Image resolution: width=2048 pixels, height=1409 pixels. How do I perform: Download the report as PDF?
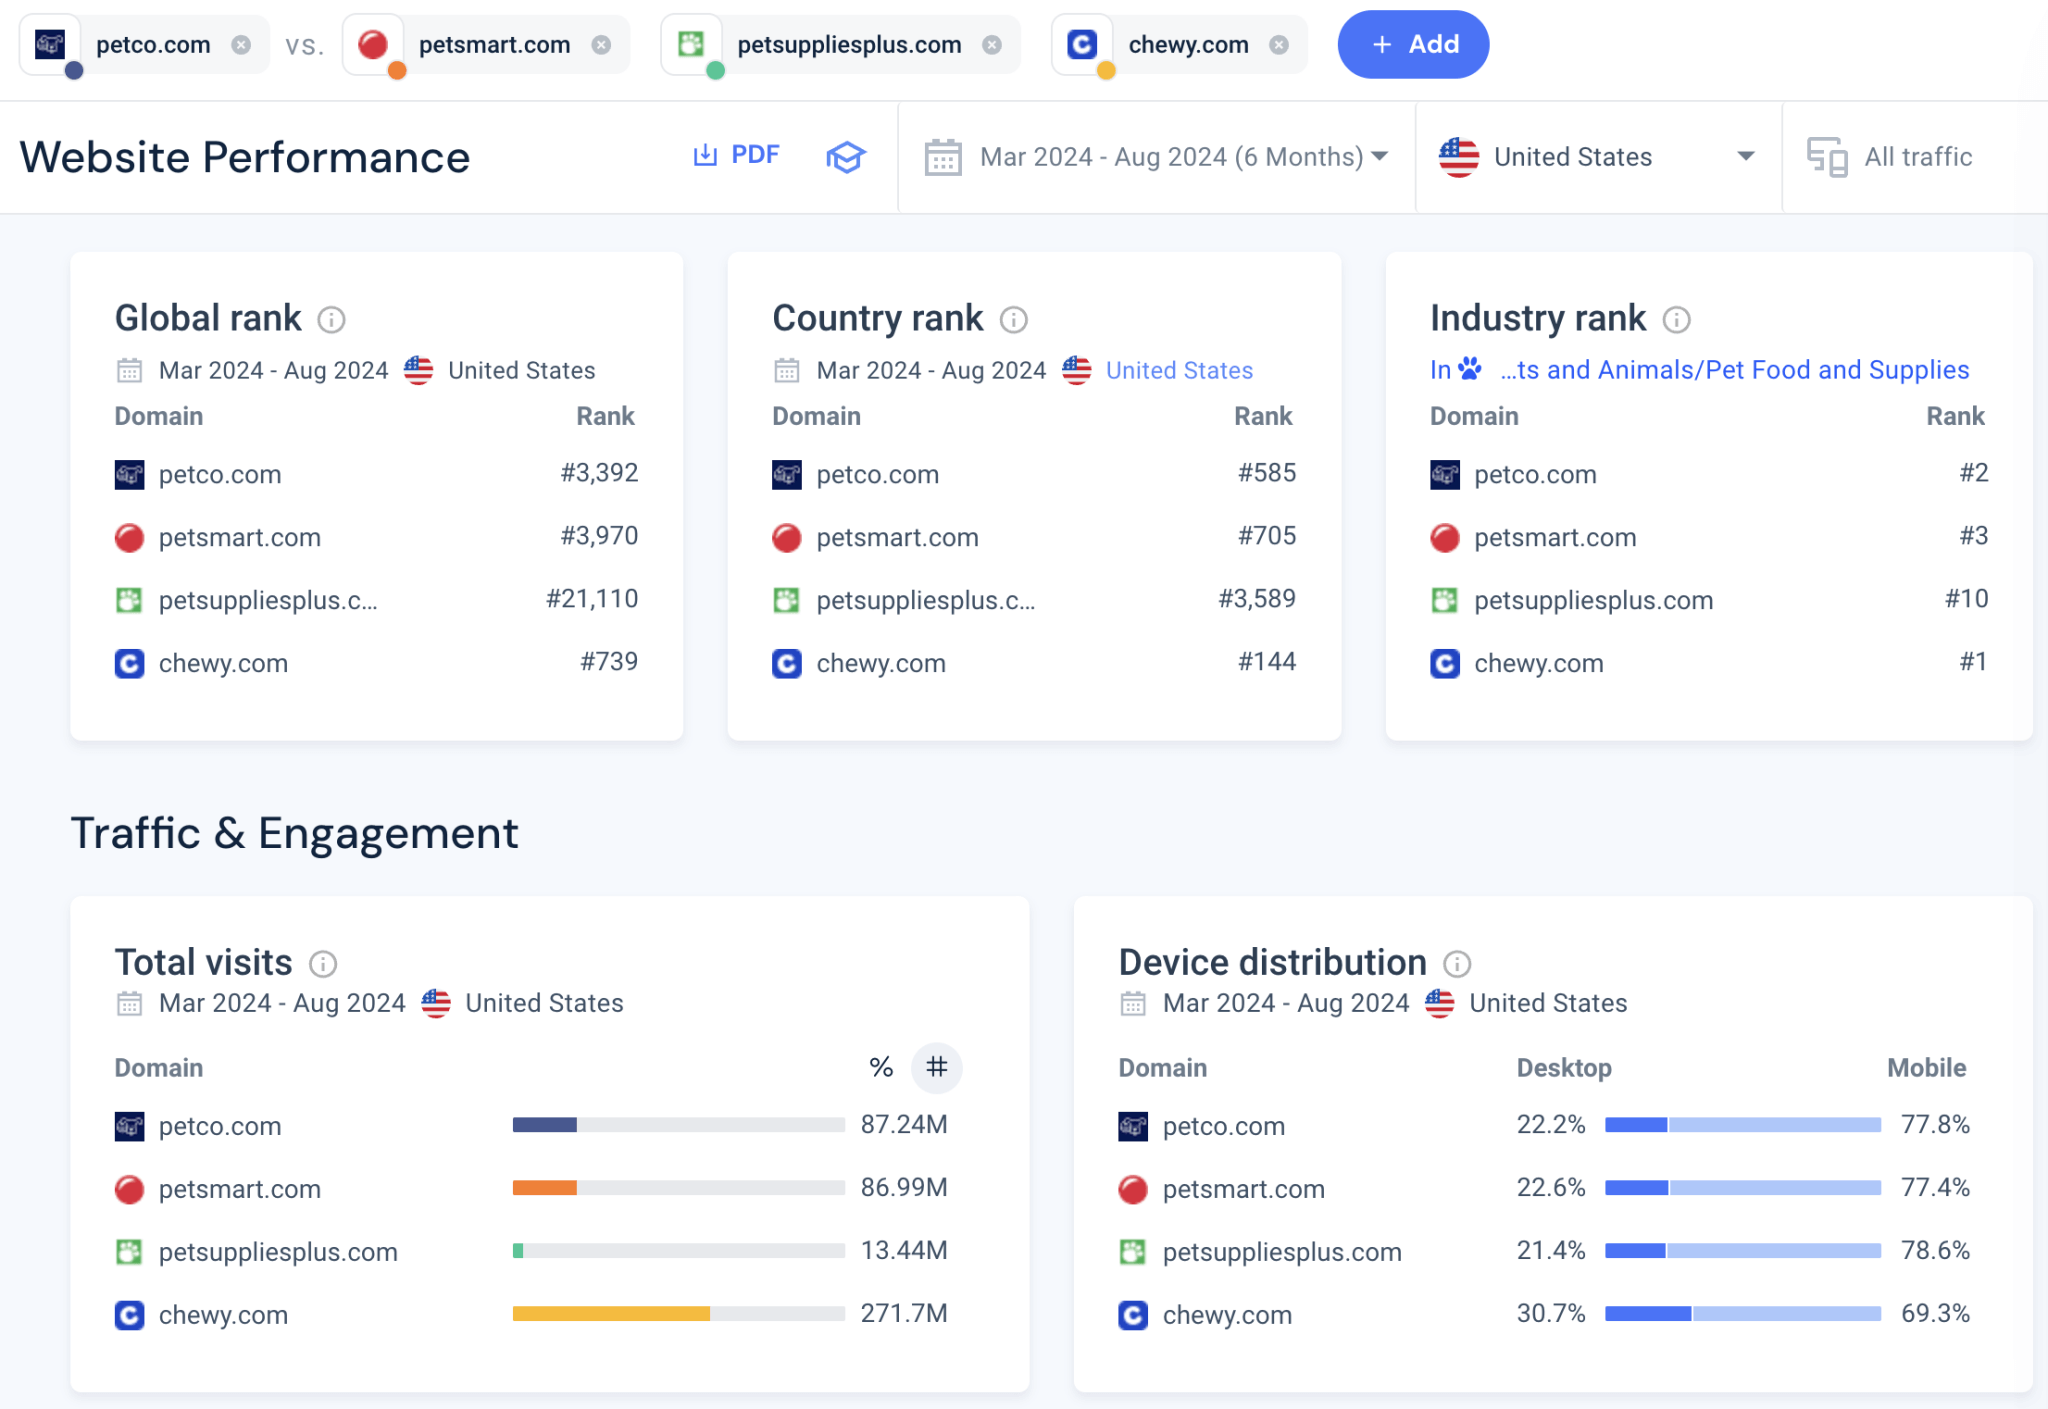(x=736, y=155)
